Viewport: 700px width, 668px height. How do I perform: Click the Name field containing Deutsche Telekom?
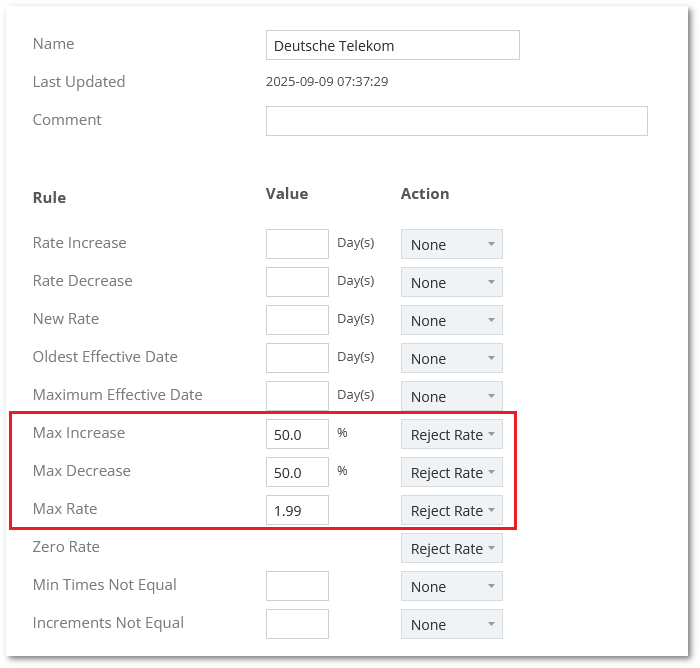point(392,45)
